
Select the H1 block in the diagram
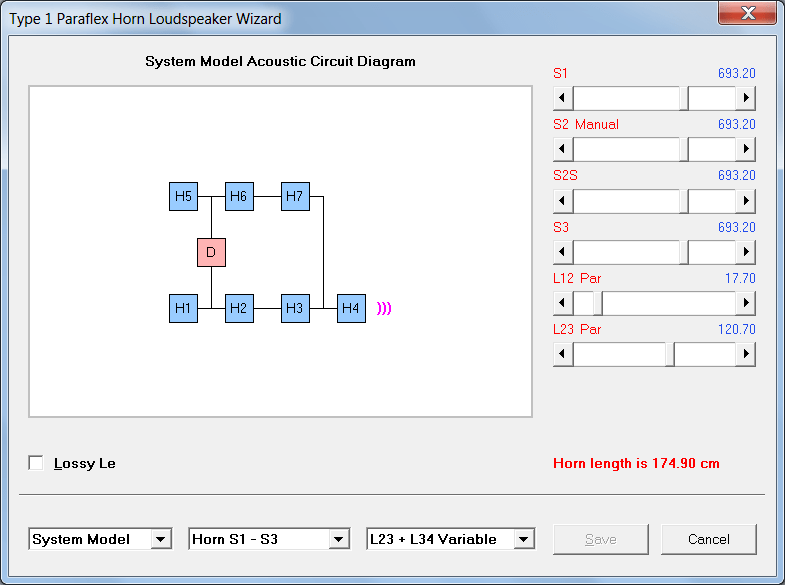point(183,308)
